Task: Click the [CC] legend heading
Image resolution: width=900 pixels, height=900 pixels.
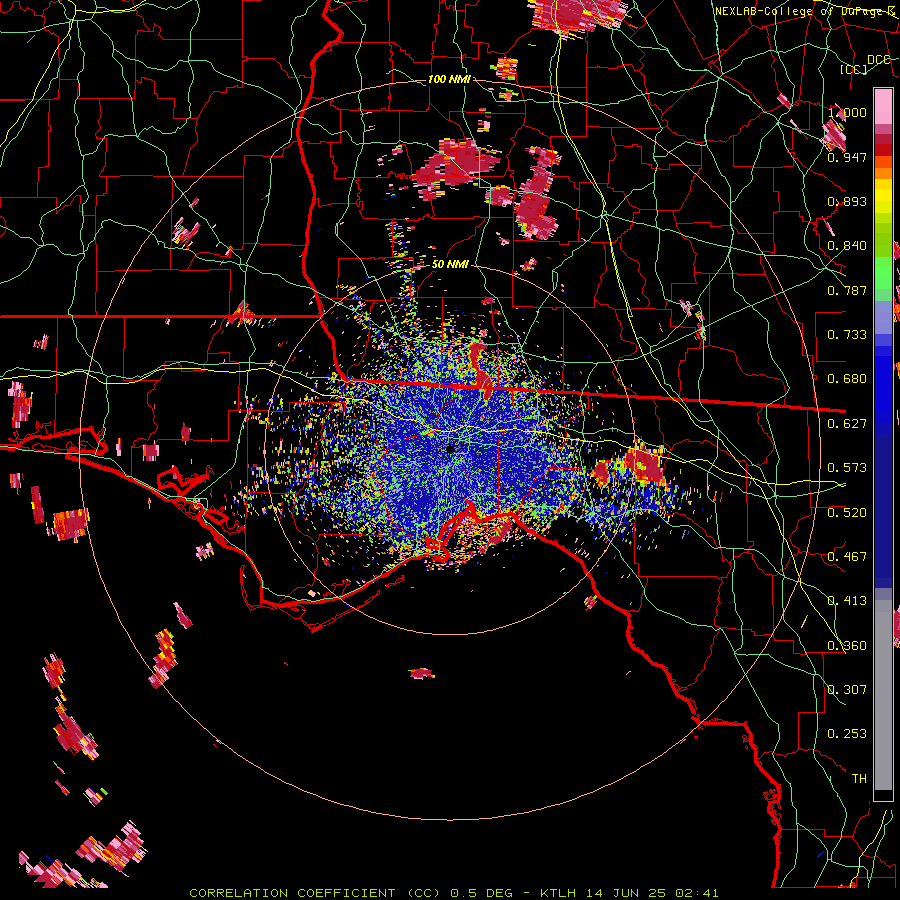Action: click(854, 69)
